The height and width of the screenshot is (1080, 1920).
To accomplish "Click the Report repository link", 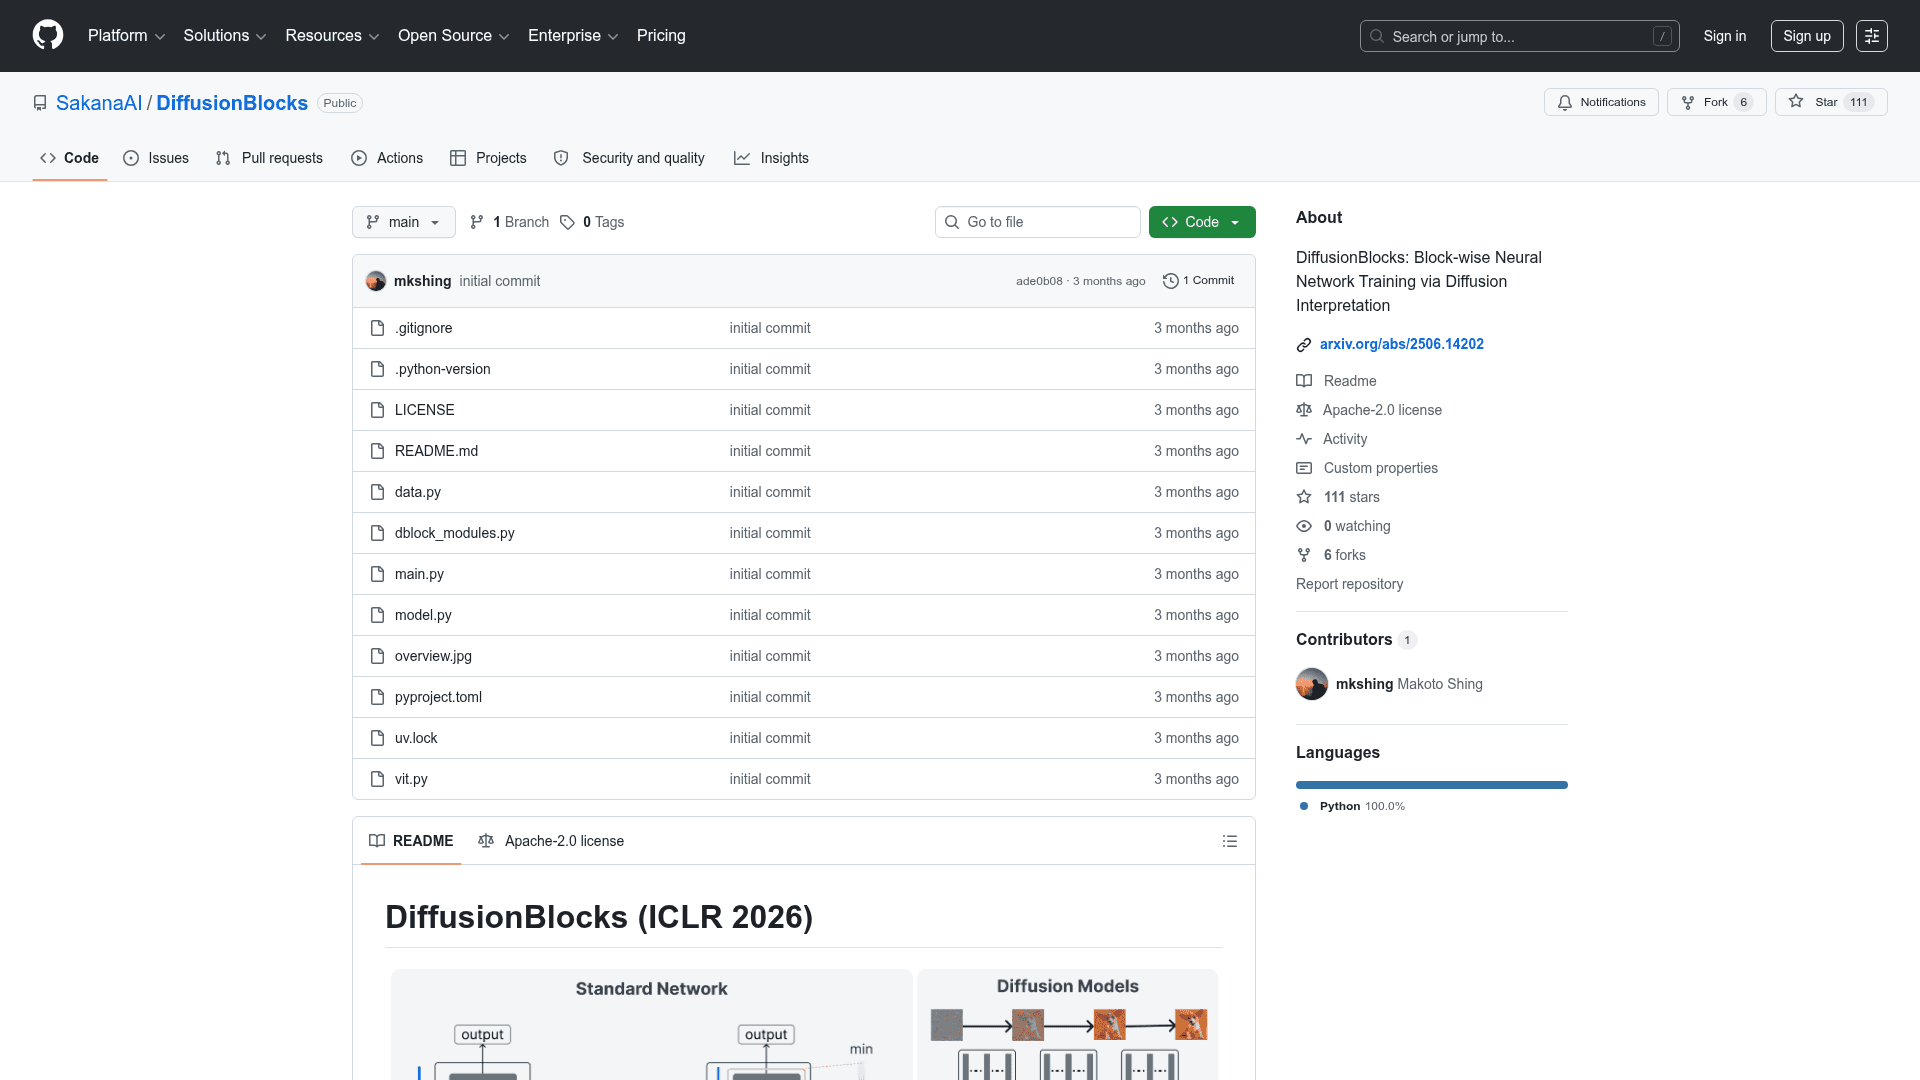I will 1349,584.
